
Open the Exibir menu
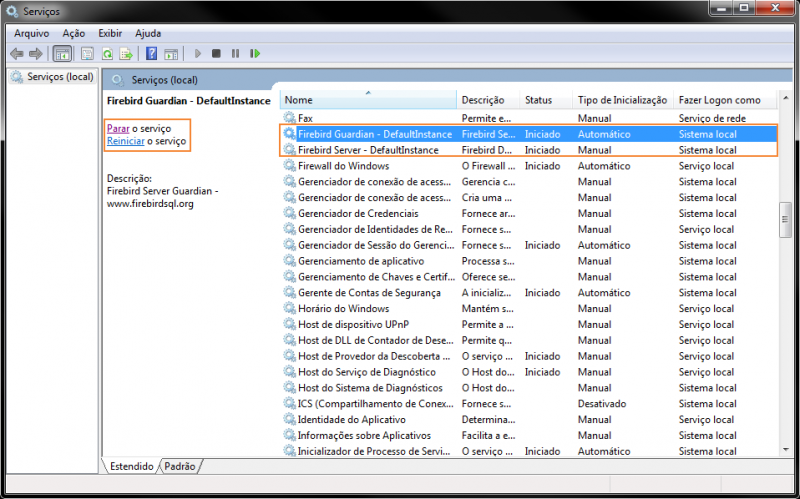point(110,33)
